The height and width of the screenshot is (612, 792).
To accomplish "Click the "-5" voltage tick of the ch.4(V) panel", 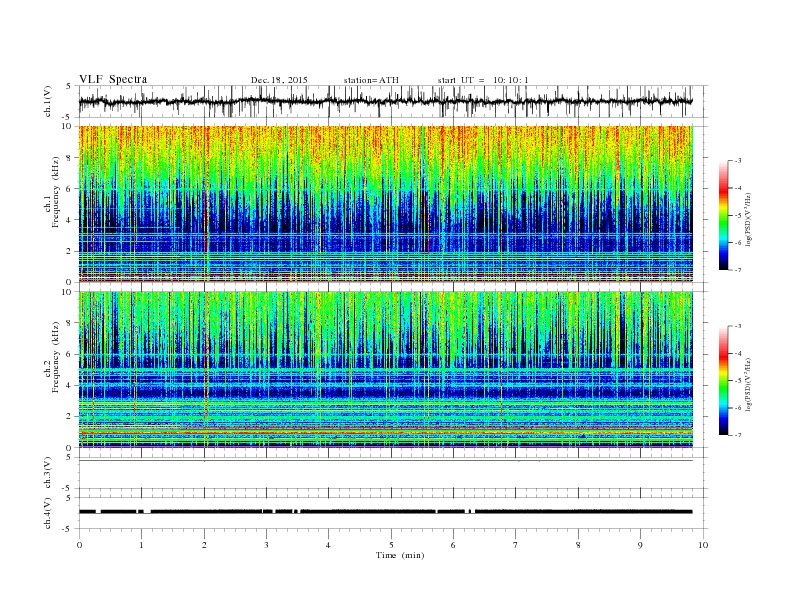I will coord(68,529).
